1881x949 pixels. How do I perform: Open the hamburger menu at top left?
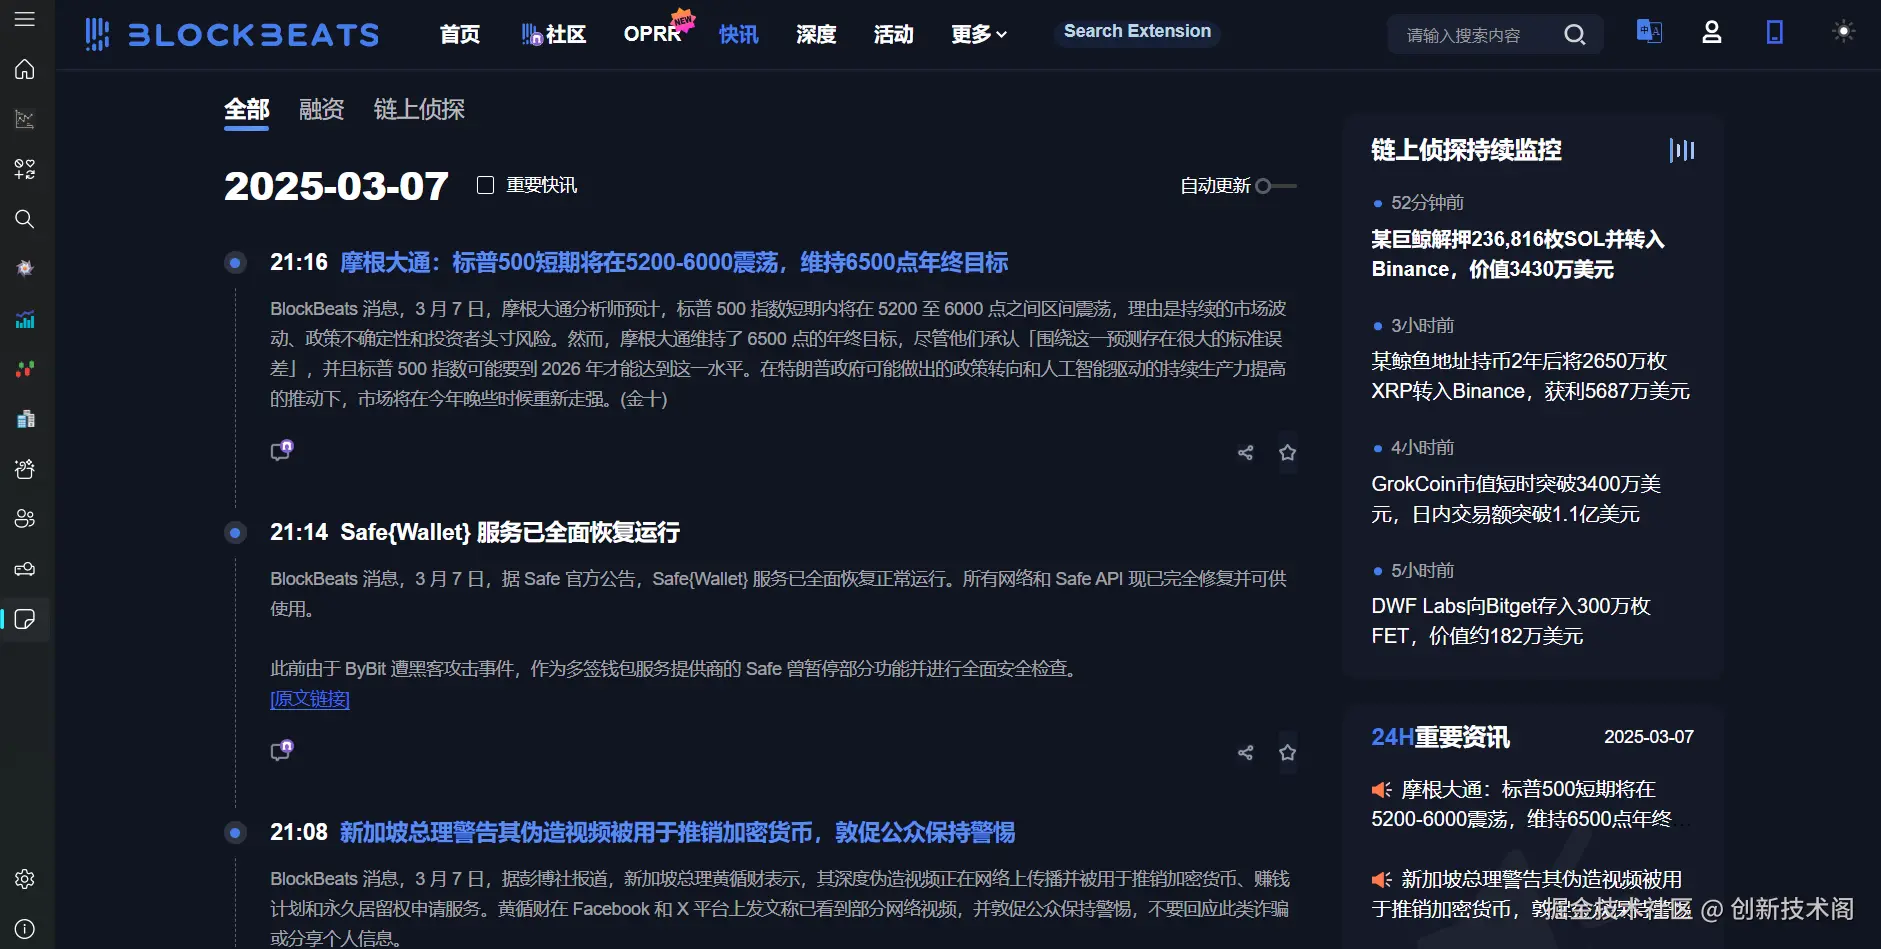(x=24, y=17)
